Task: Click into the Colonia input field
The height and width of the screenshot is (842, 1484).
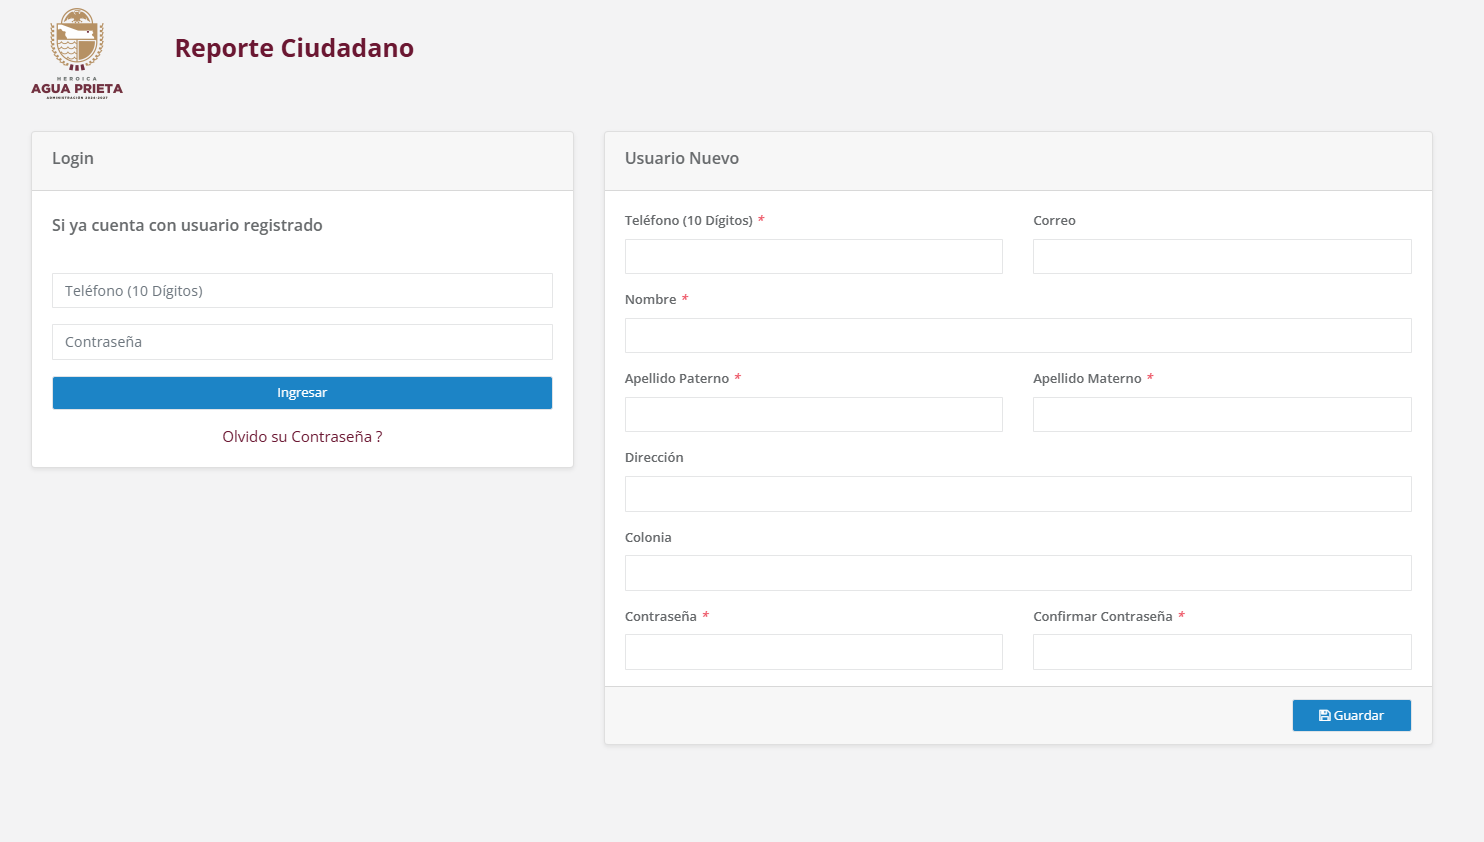Action: 1017,573
